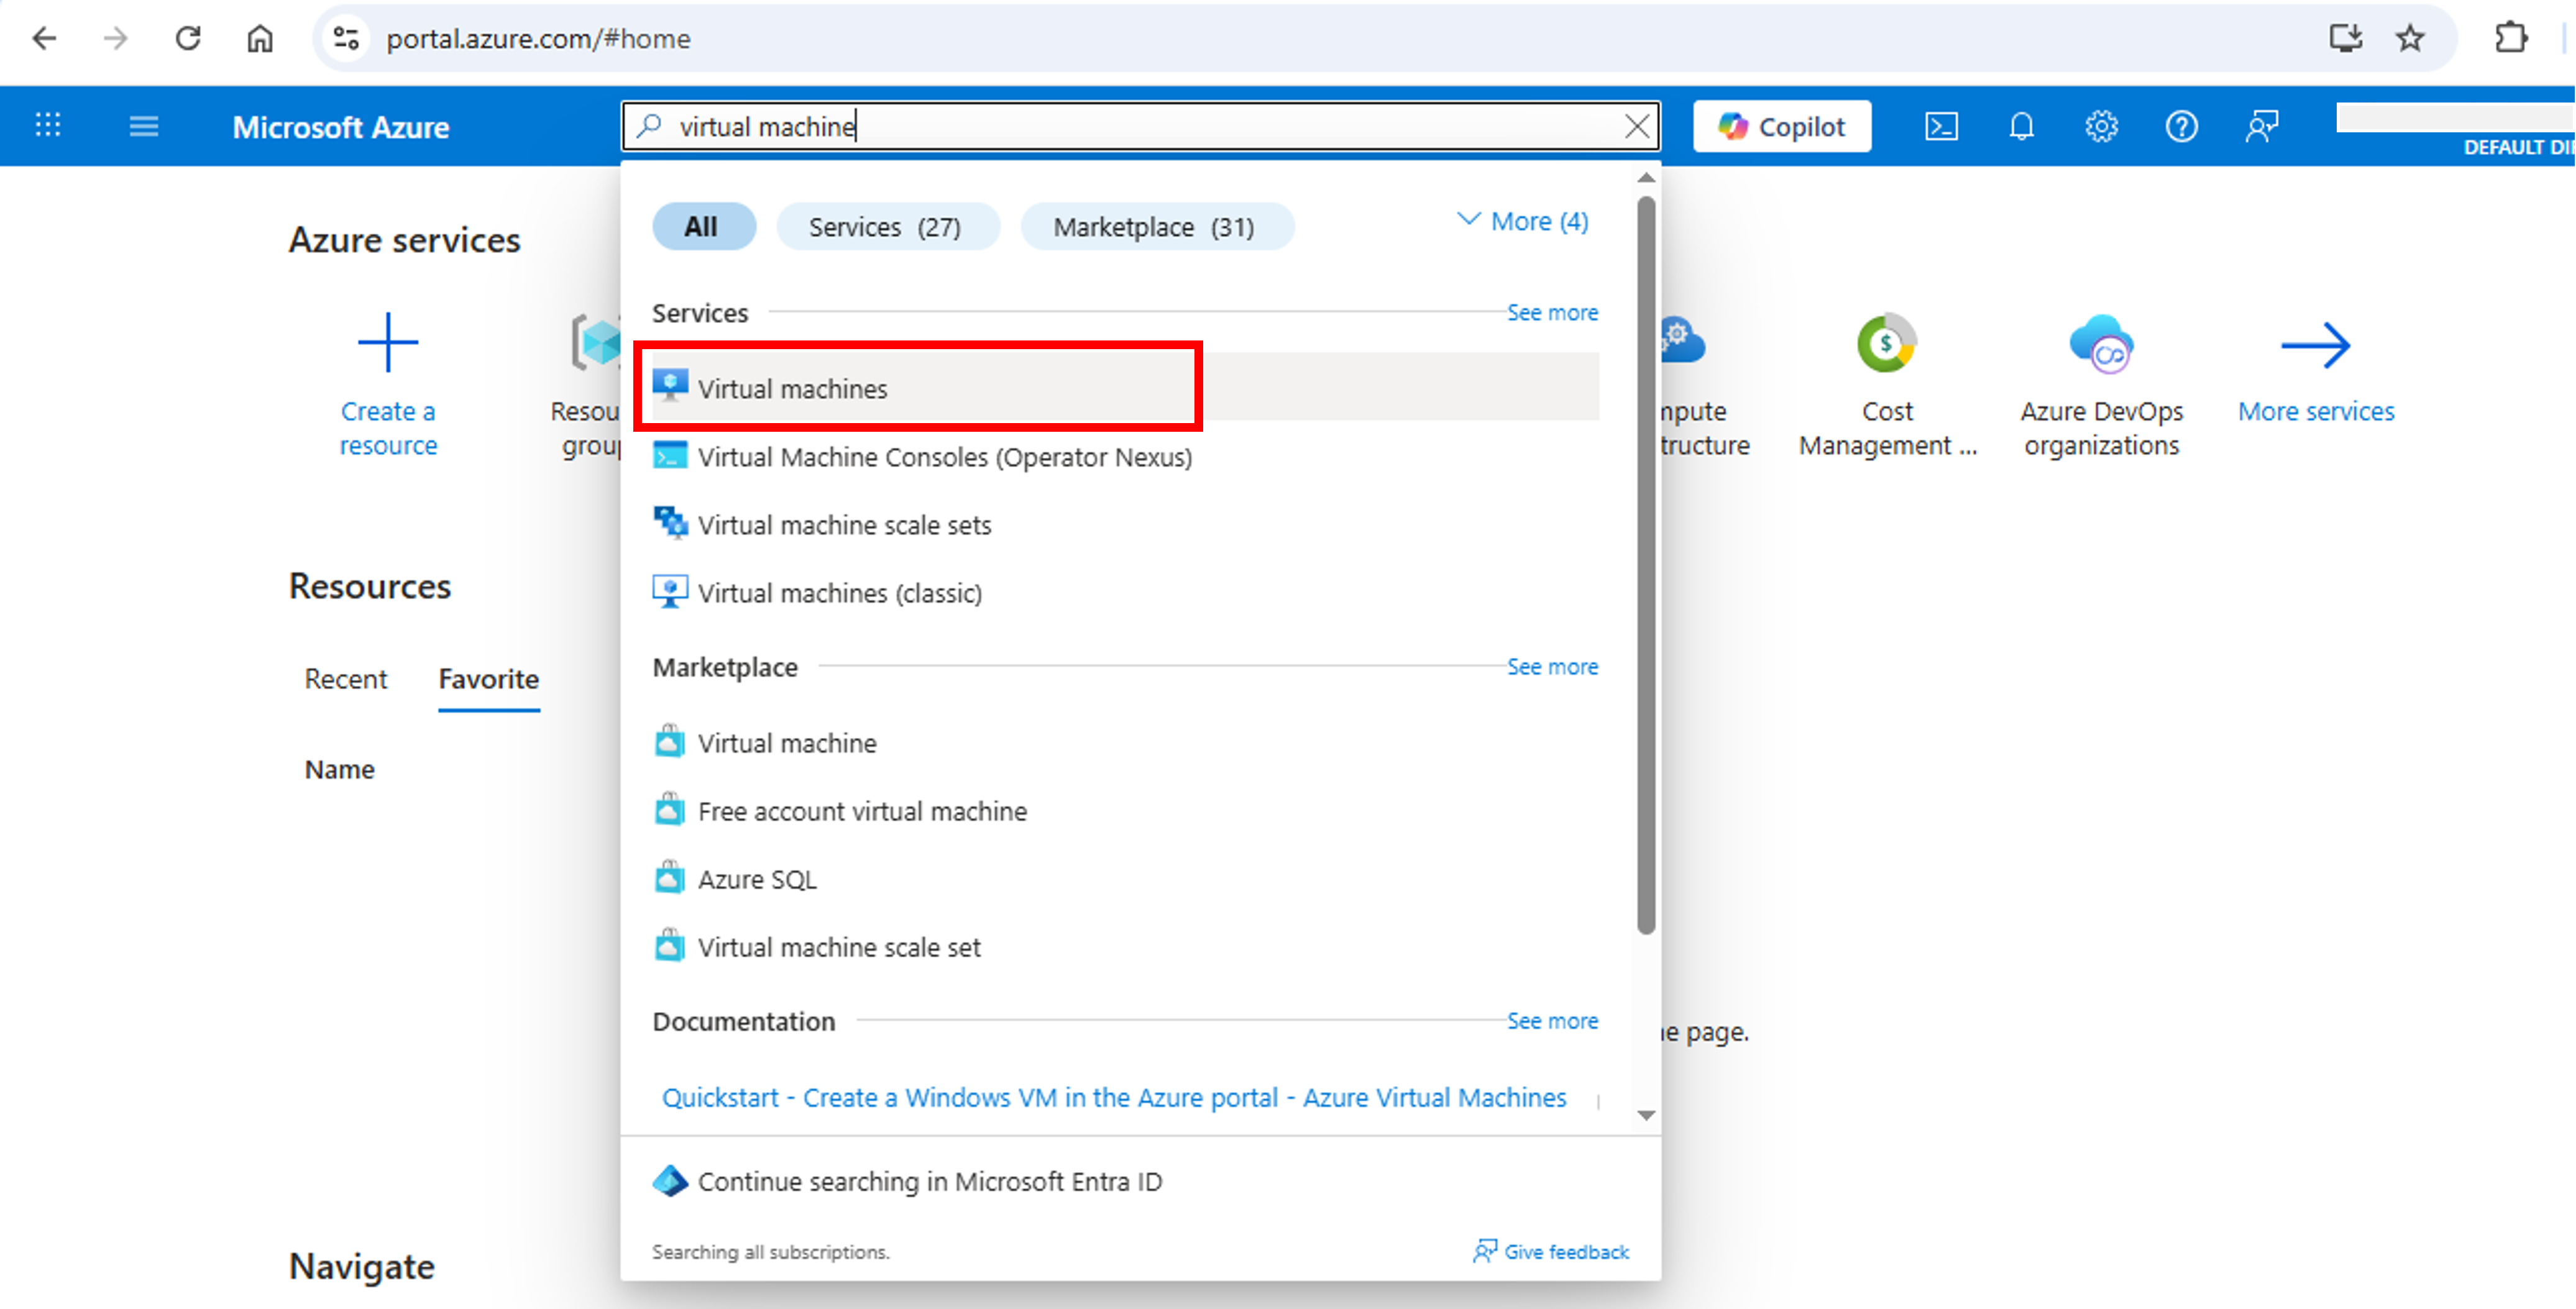Open Cloud Shell terminal icon
The image size is (2576, 1309).
(x=1941, y=125)
